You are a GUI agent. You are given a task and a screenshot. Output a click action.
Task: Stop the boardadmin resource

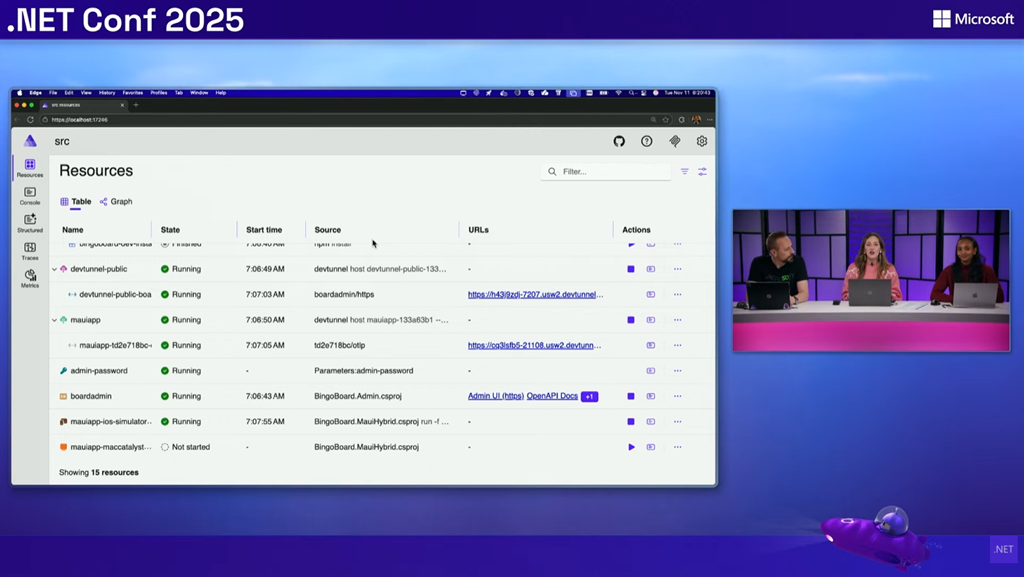click(631, 396)
